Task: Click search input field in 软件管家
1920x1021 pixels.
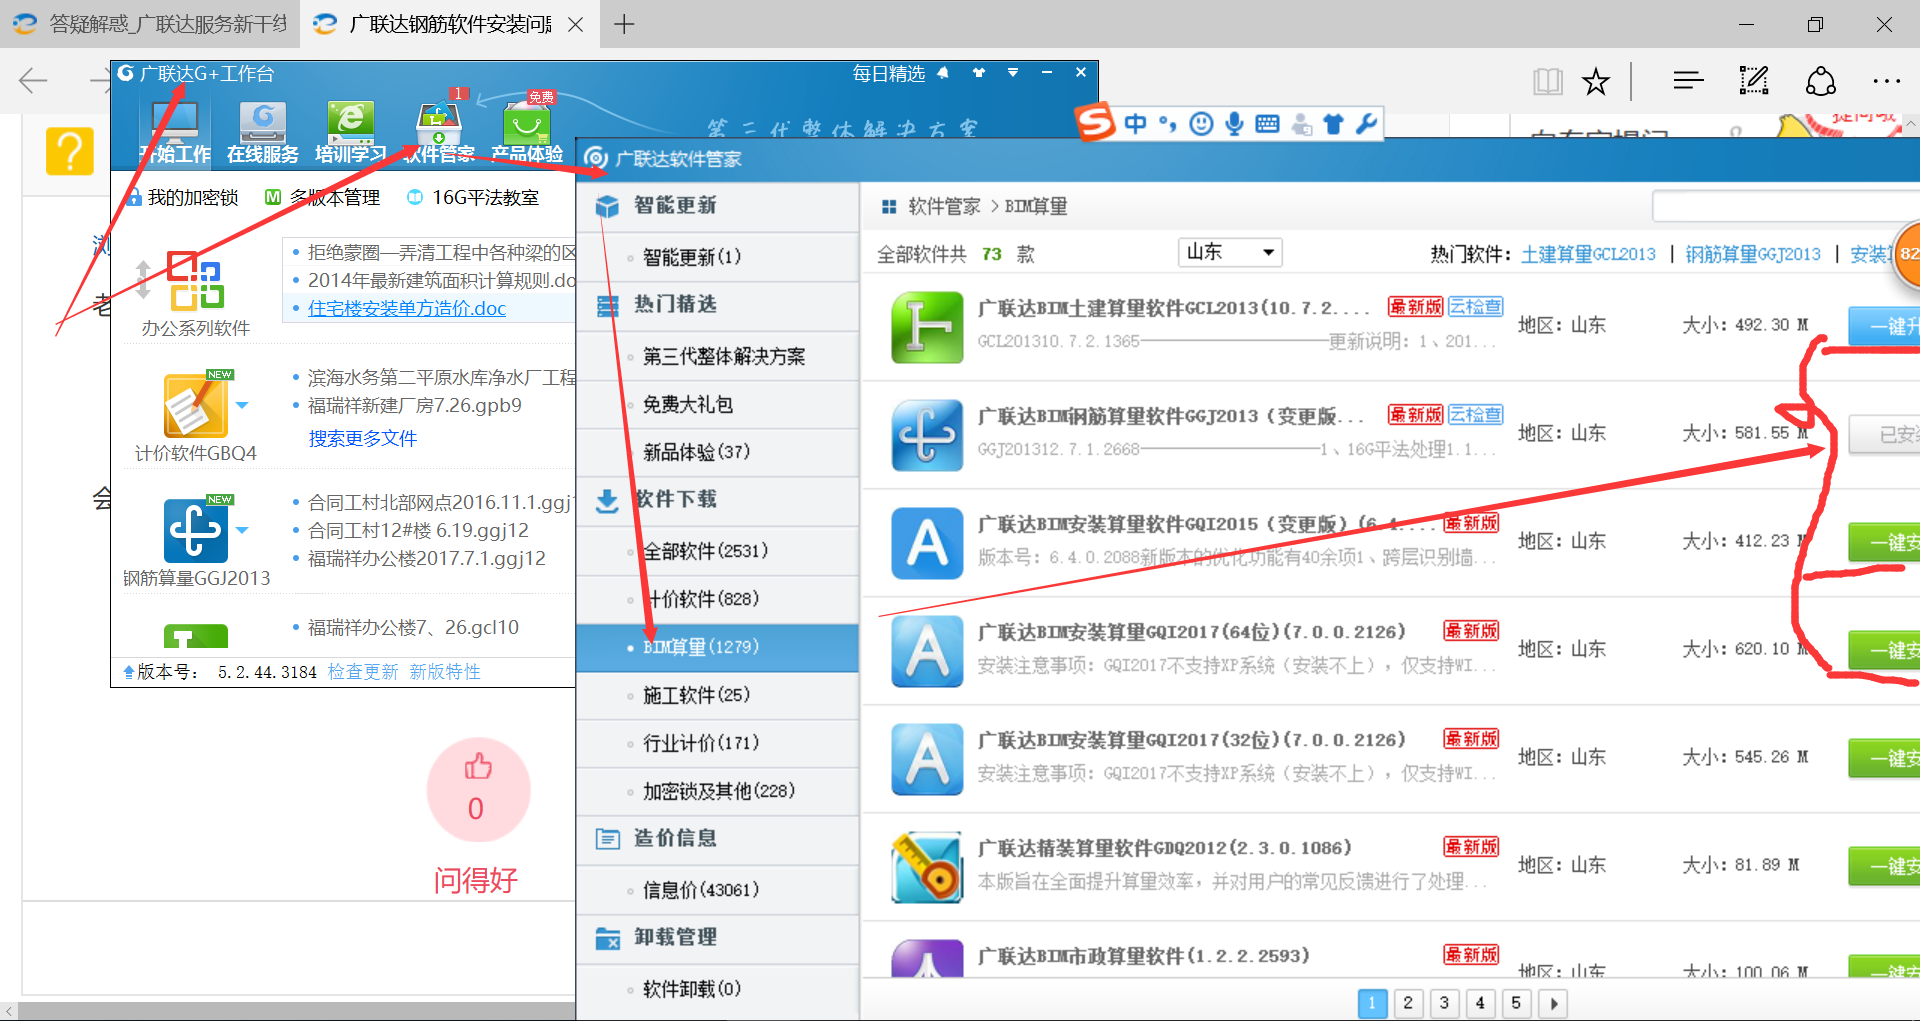Action: pos(1786,206)
